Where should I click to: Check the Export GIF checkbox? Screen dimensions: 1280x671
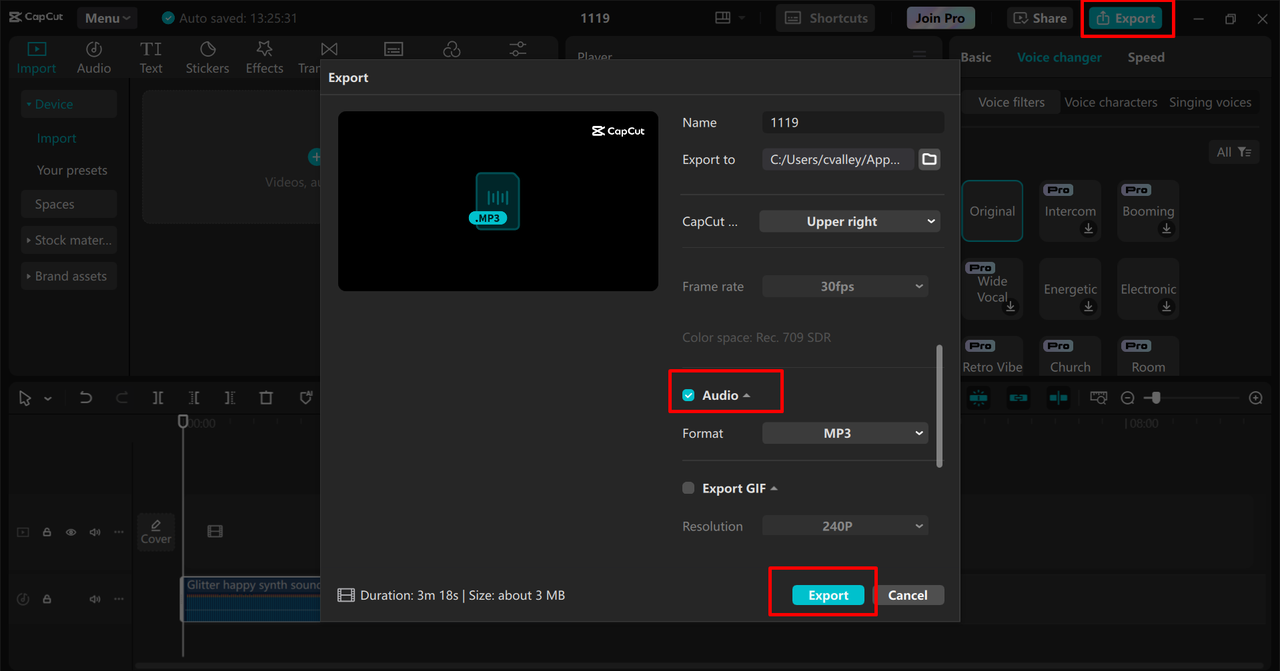click(x=688, y=489)
